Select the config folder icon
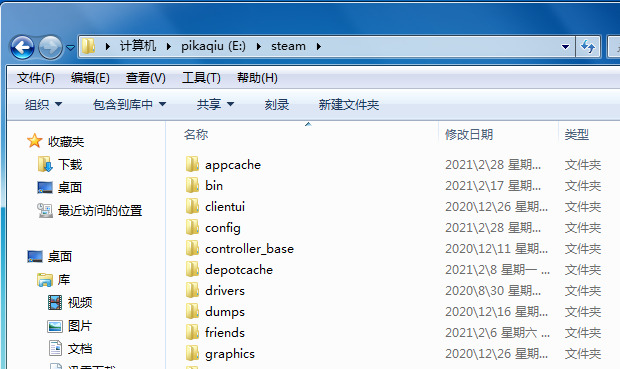 coord(192,227)
